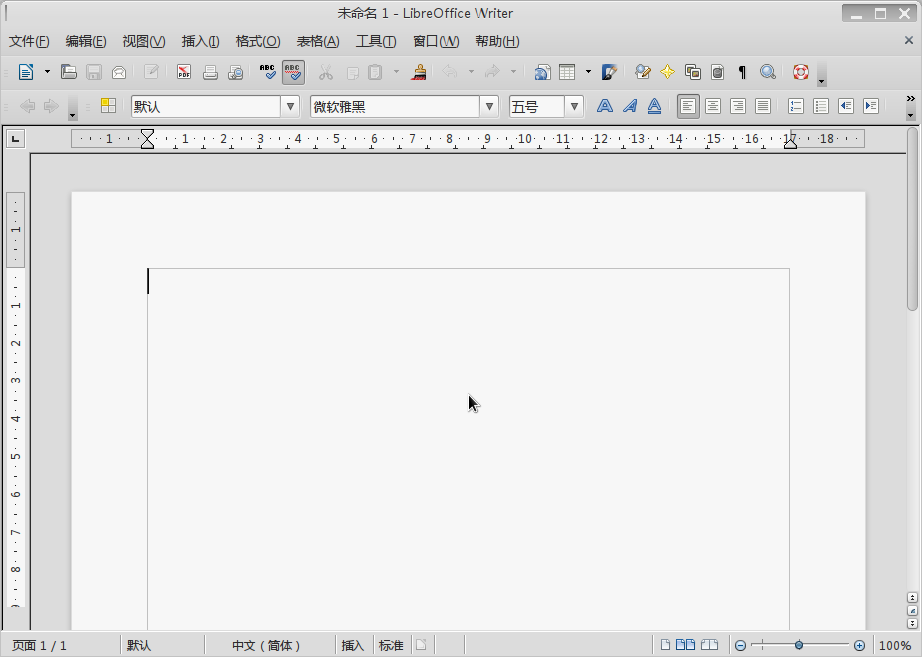Toggle bold formatting

pos(604,106)
